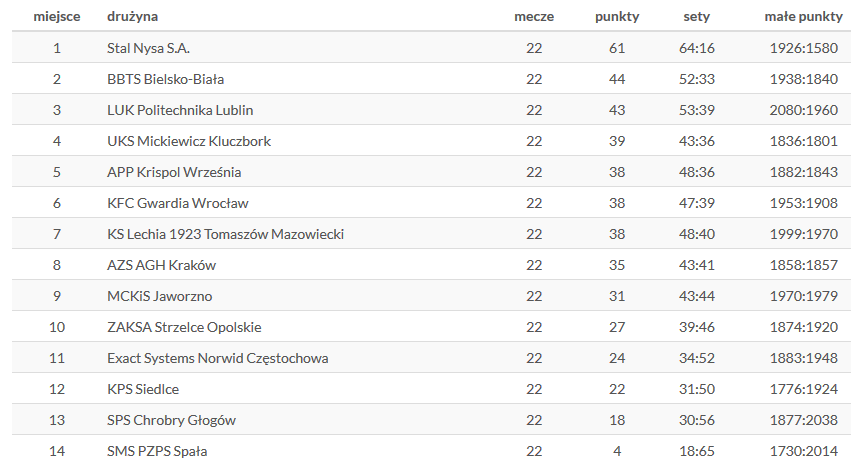The width and height of the screenshot is (851, 463).
Task: Click UKS Mickiewicz Kluczbork row name
Action: pyautogui.click(x=189, y=141)
